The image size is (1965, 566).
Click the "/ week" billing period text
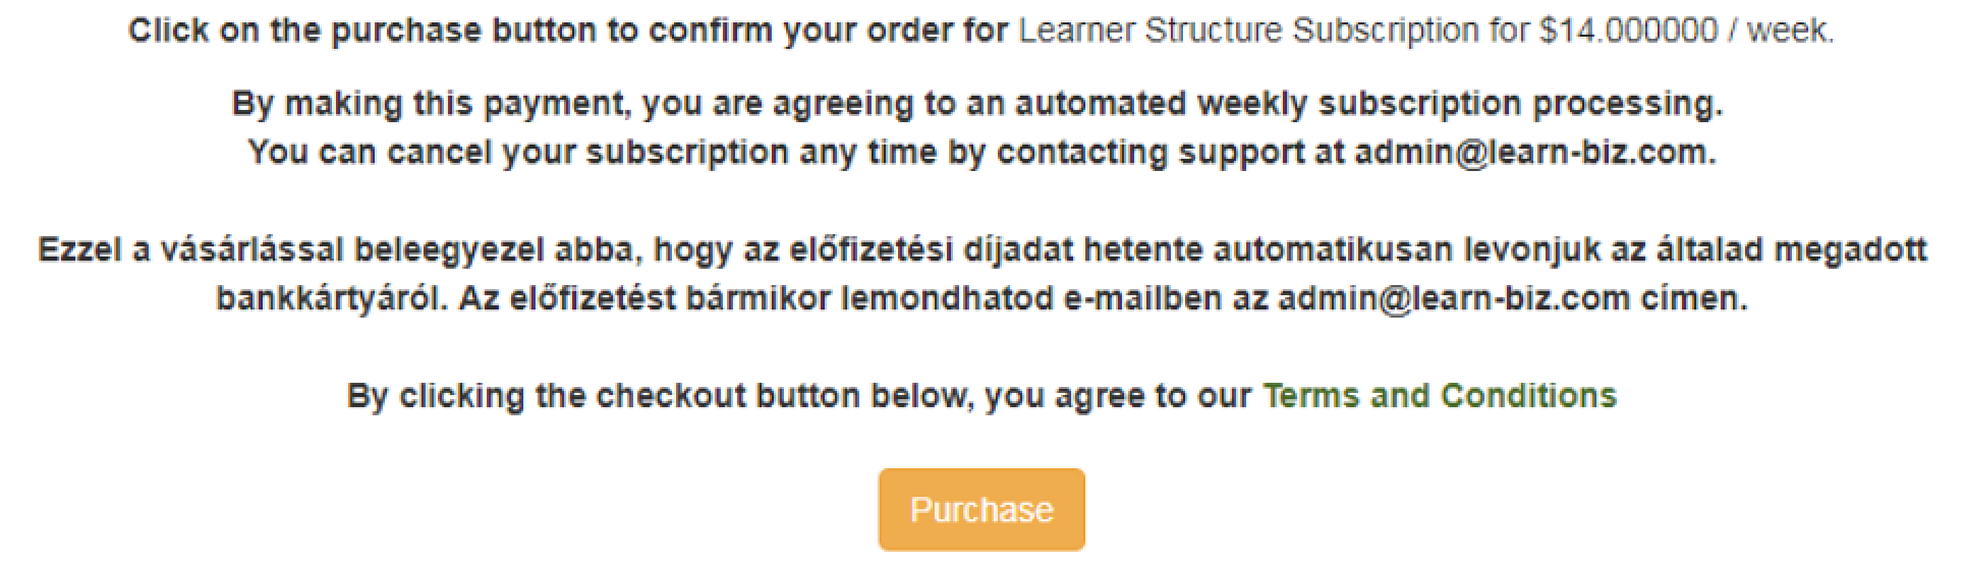click(x=1787, y=31)
